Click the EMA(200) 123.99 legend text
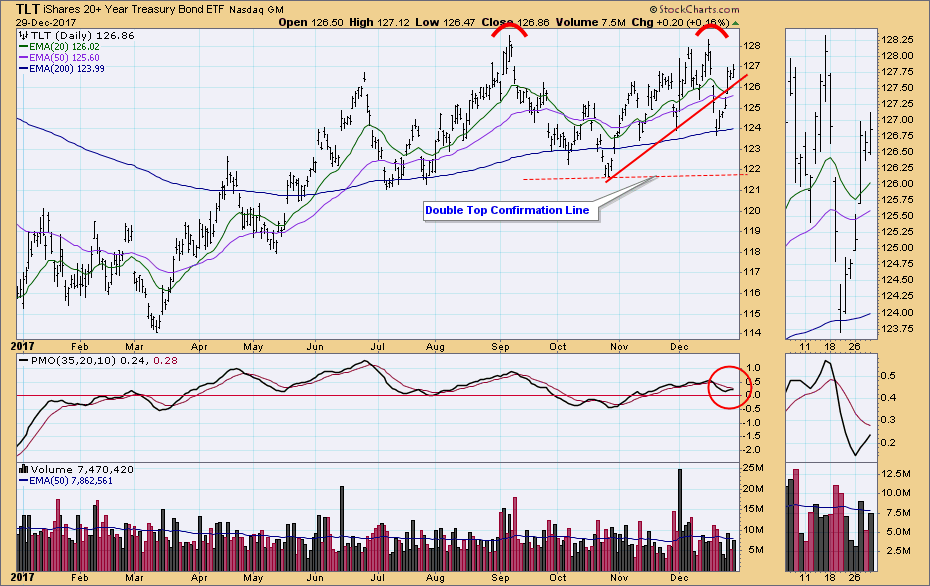Image resolution: width=930 pixels, height=586 pixels. click(67, 69)
